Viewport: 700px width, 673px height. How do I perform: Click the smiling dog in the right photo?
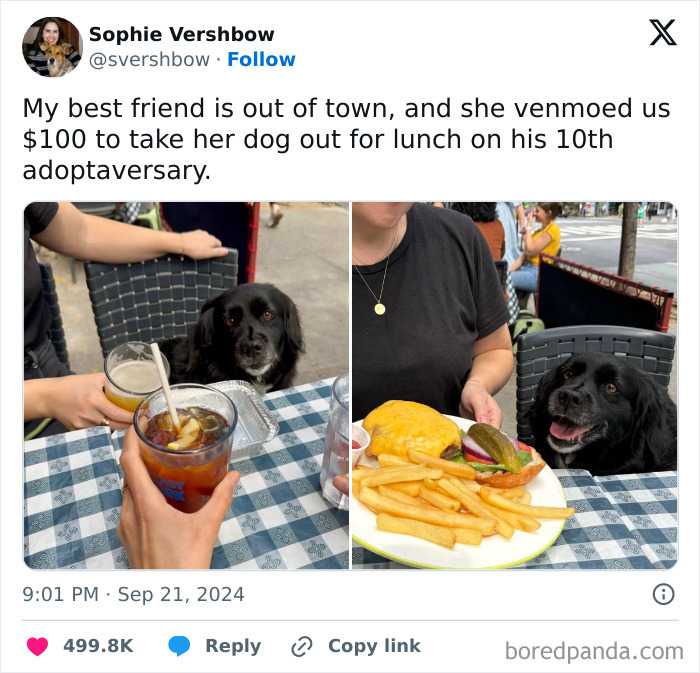(x=603, y=413)
